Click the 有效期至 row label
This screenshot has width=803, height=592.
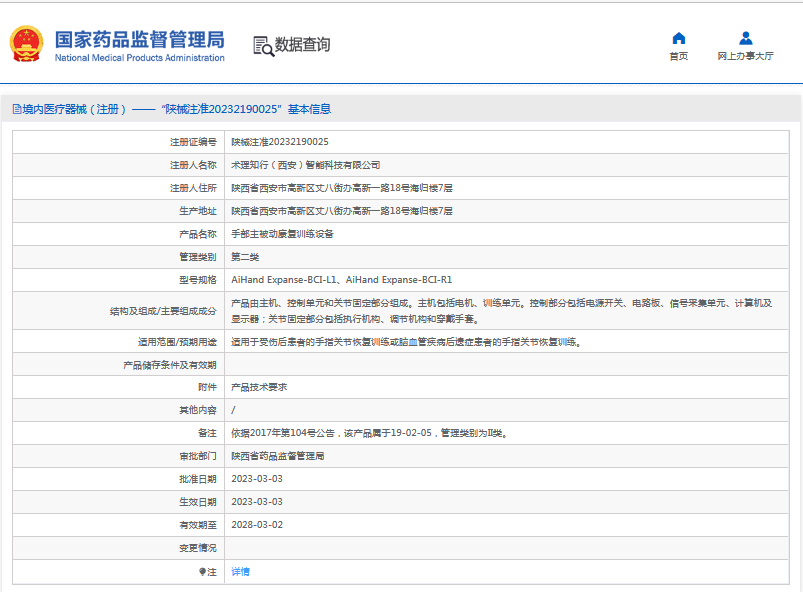[x=198, y=525]
